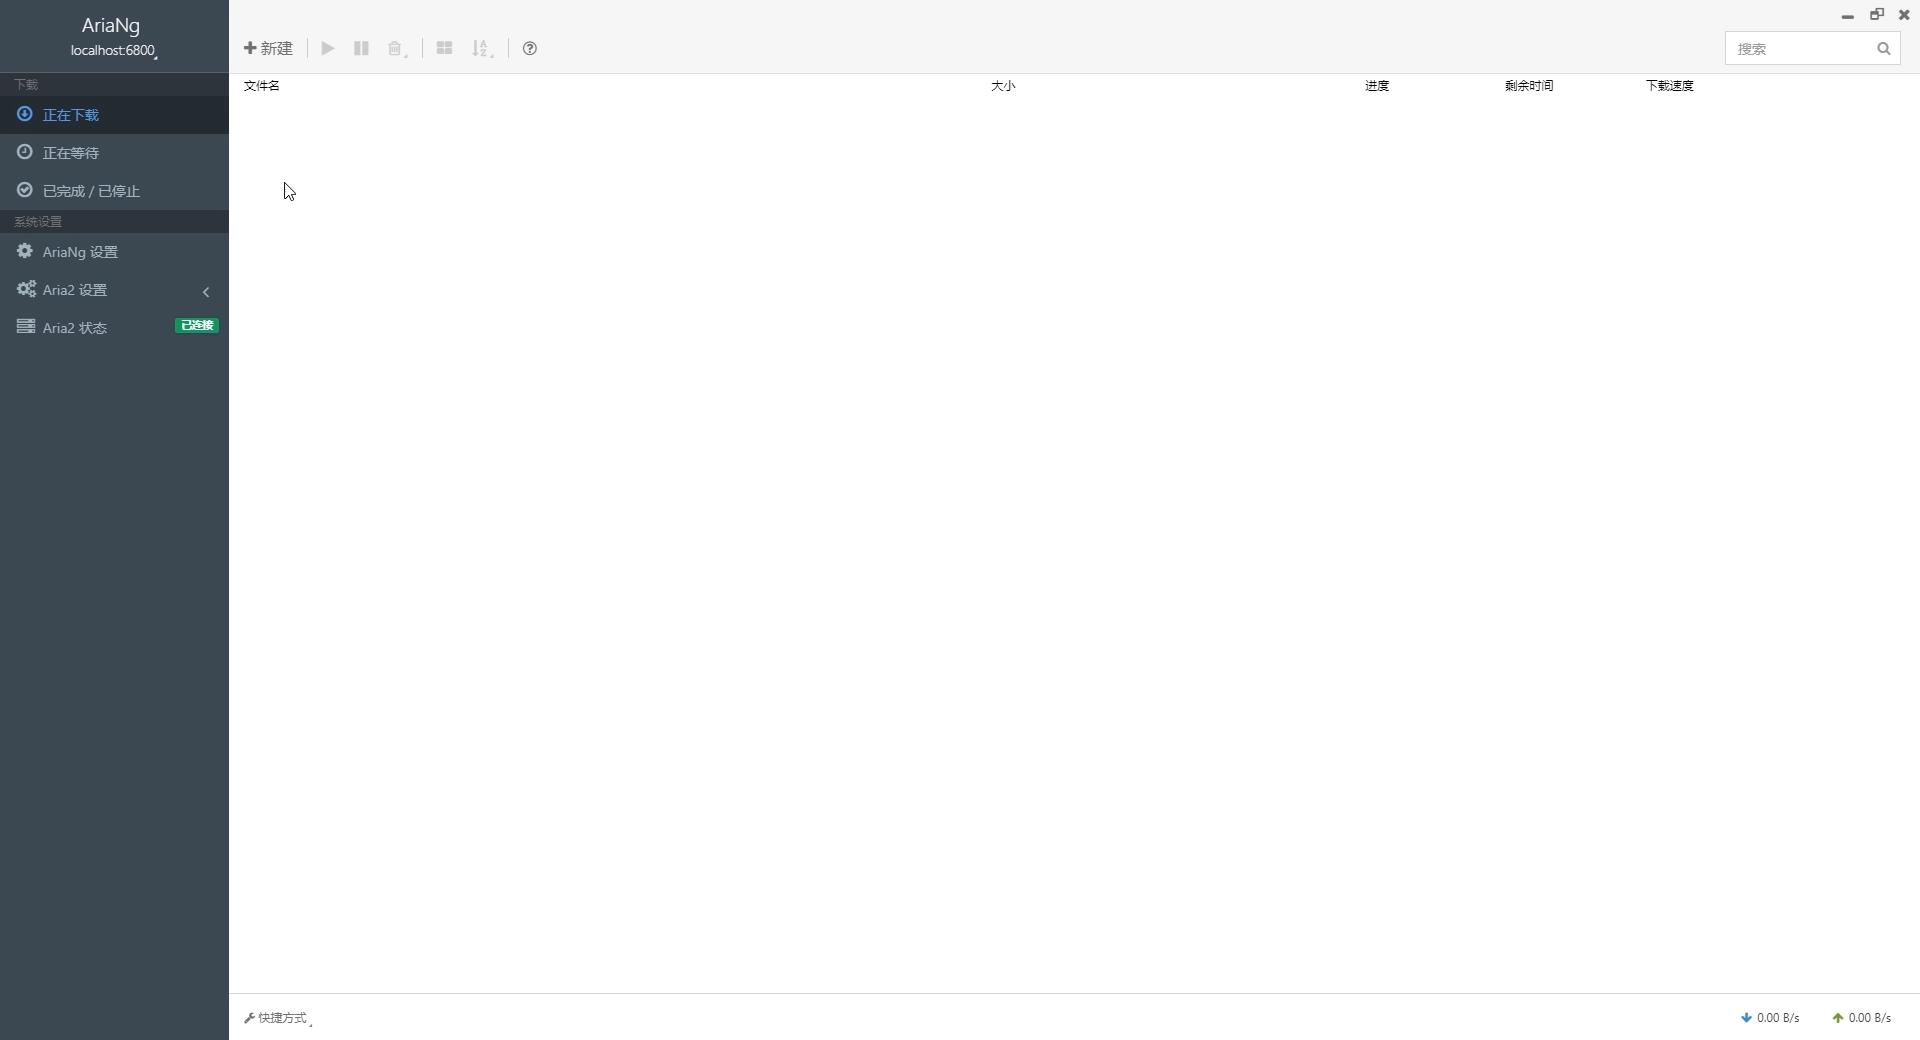Sort by 进度 column header

coord(1377,86)
